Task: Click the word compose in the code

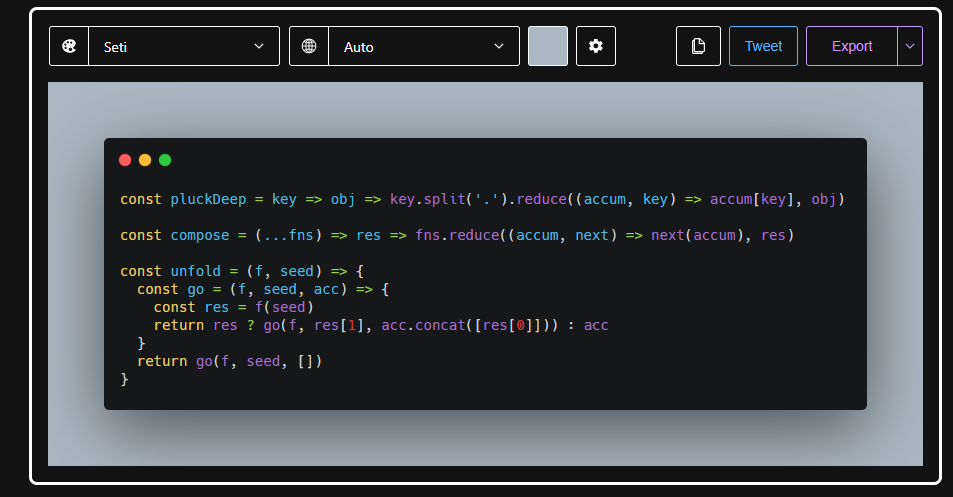Action: click(x=200, y=235)
